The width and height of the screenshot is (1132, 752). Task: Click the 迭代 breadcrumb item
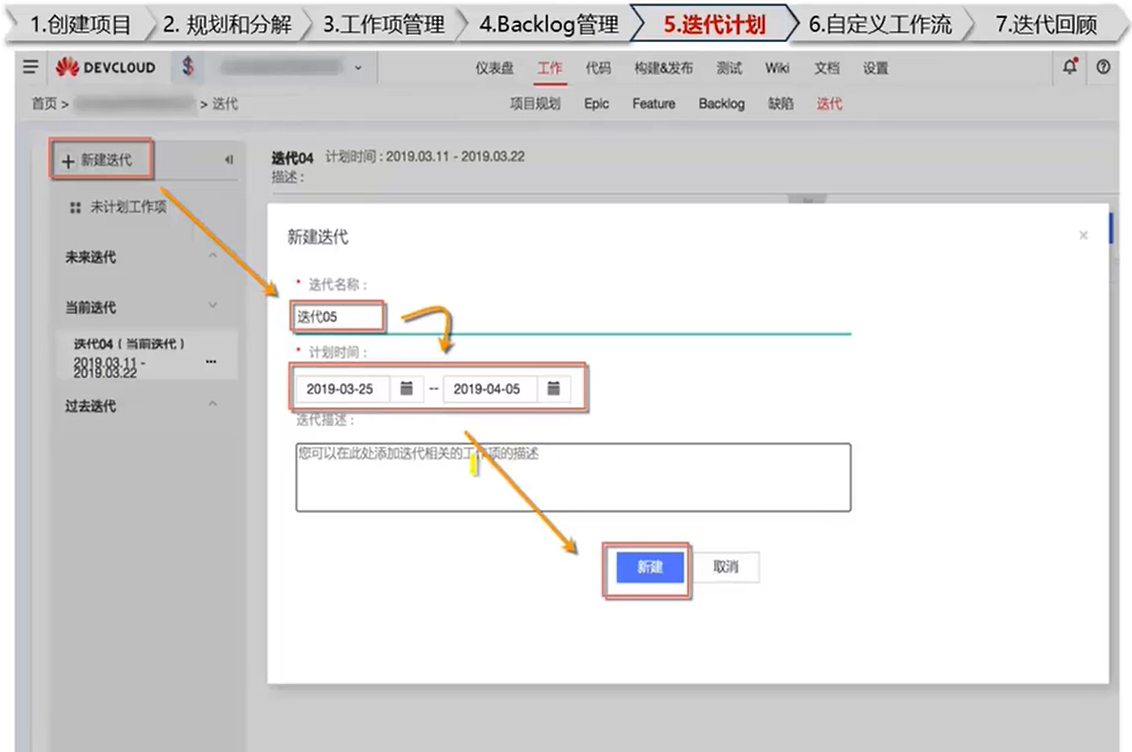click(x=225, y=103)
